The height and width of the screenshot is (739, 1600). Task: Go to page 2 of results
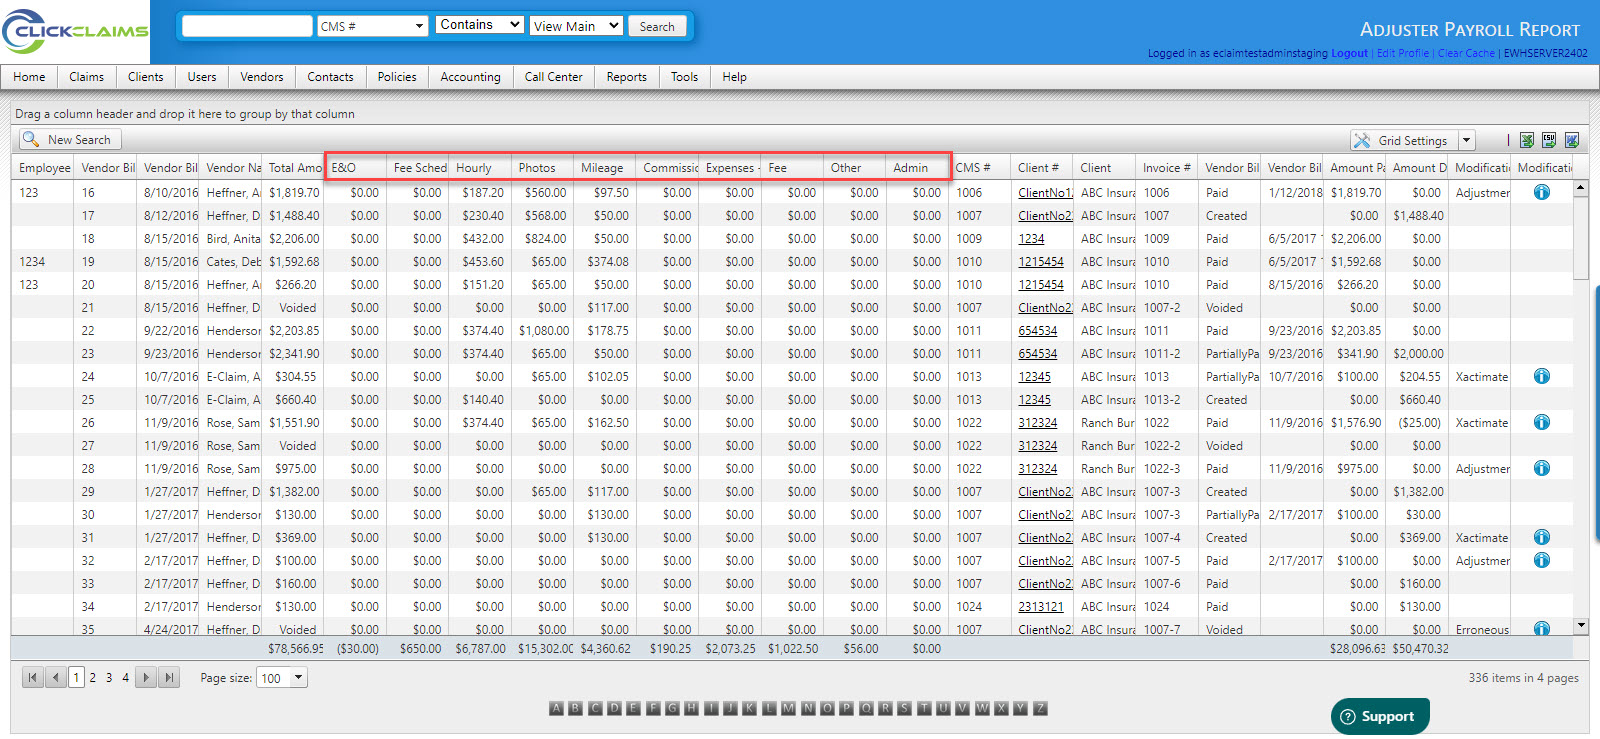click(x=93, y=677)
